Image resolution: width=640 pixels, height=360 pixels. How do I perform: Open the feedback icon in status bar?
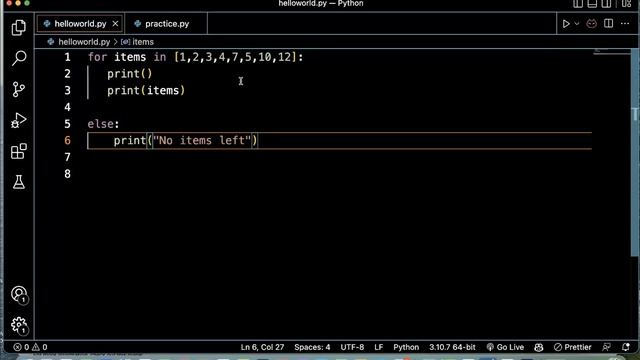pos(607,347)
